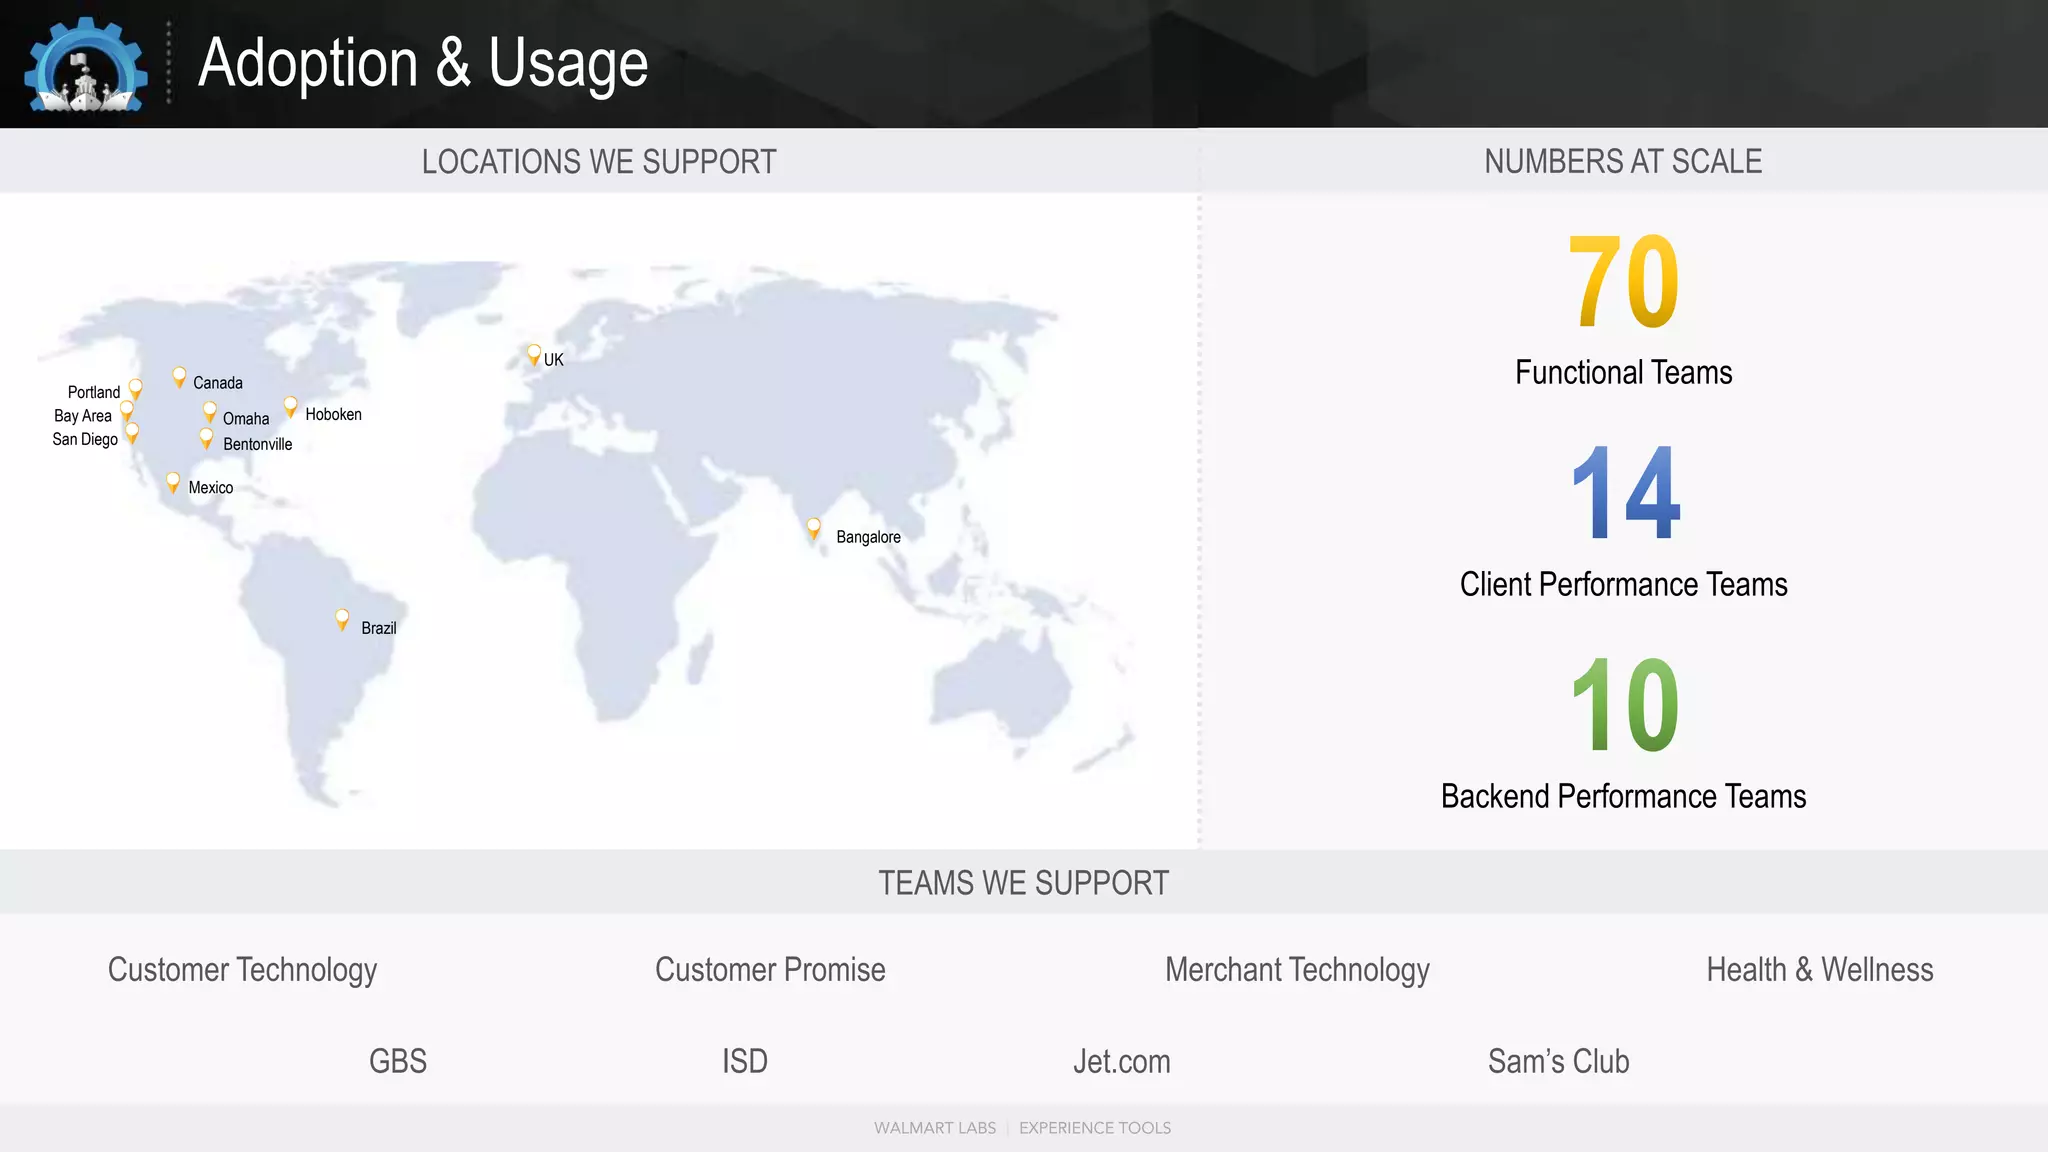The height and width of the screenshot is (1152, 2048).
Task: Click the gear and ships logo icon
Action: (86, 64)
